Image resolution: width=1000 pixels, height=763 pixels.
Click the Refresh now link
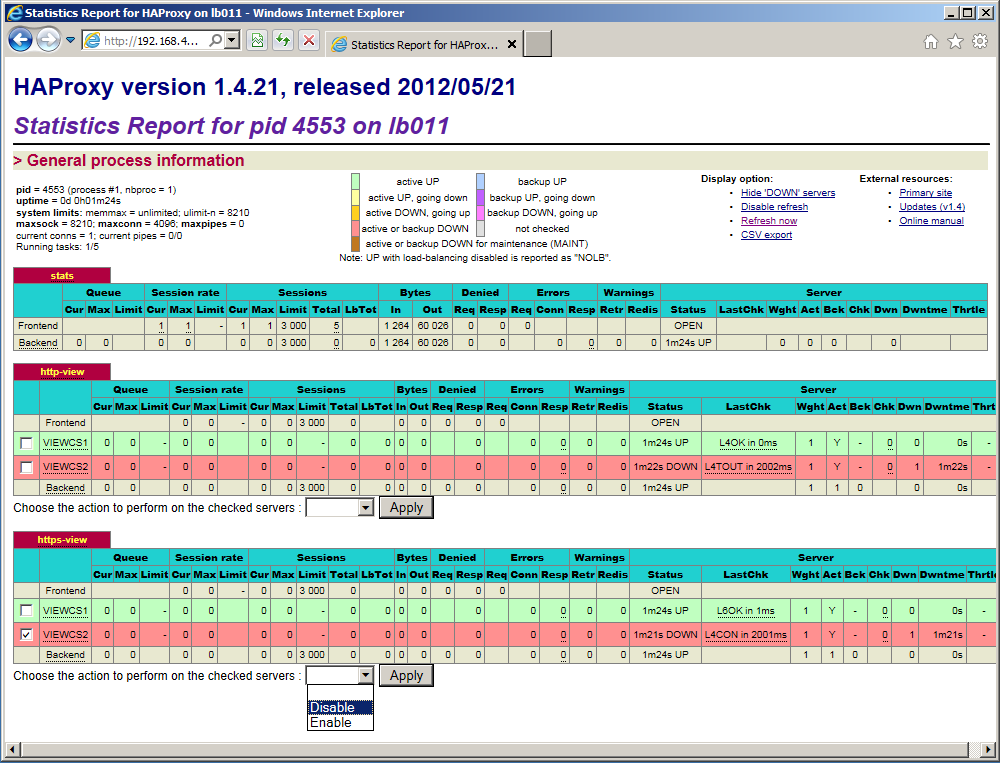point(769,221)
